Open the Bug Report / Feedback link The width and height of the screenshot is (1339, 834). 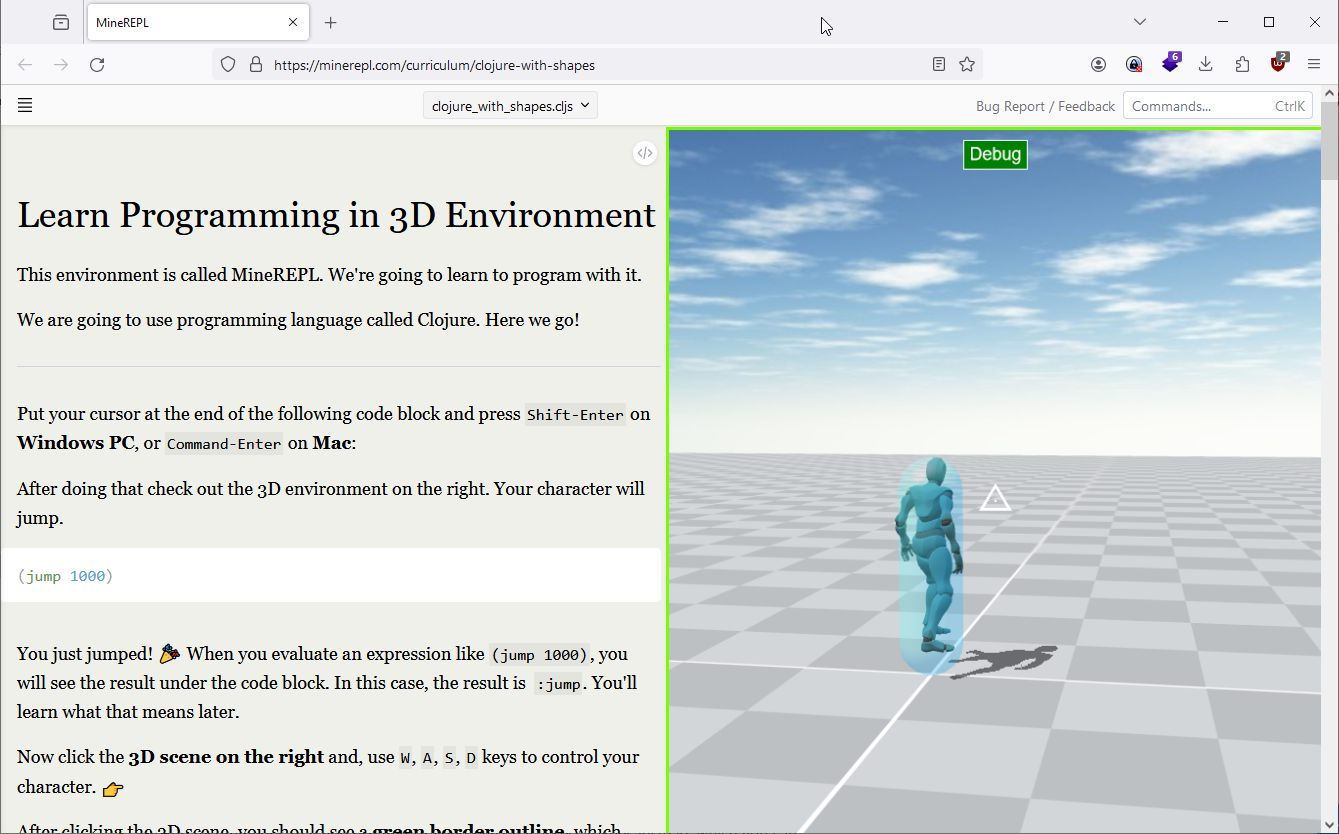coord(1045,106)
